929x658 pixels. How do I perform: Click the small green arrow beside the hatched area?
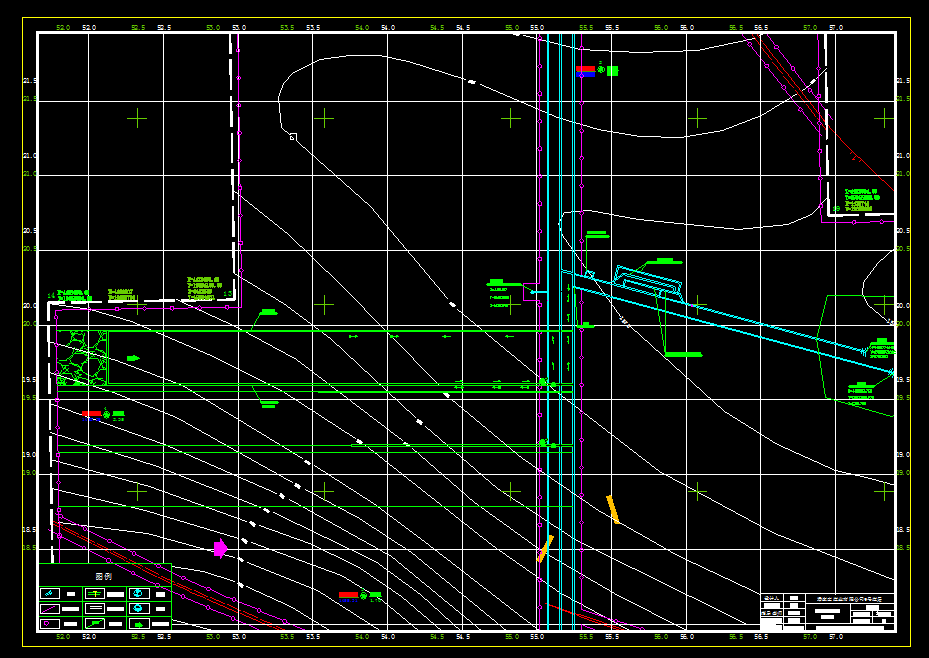click(x=133, y=358)
